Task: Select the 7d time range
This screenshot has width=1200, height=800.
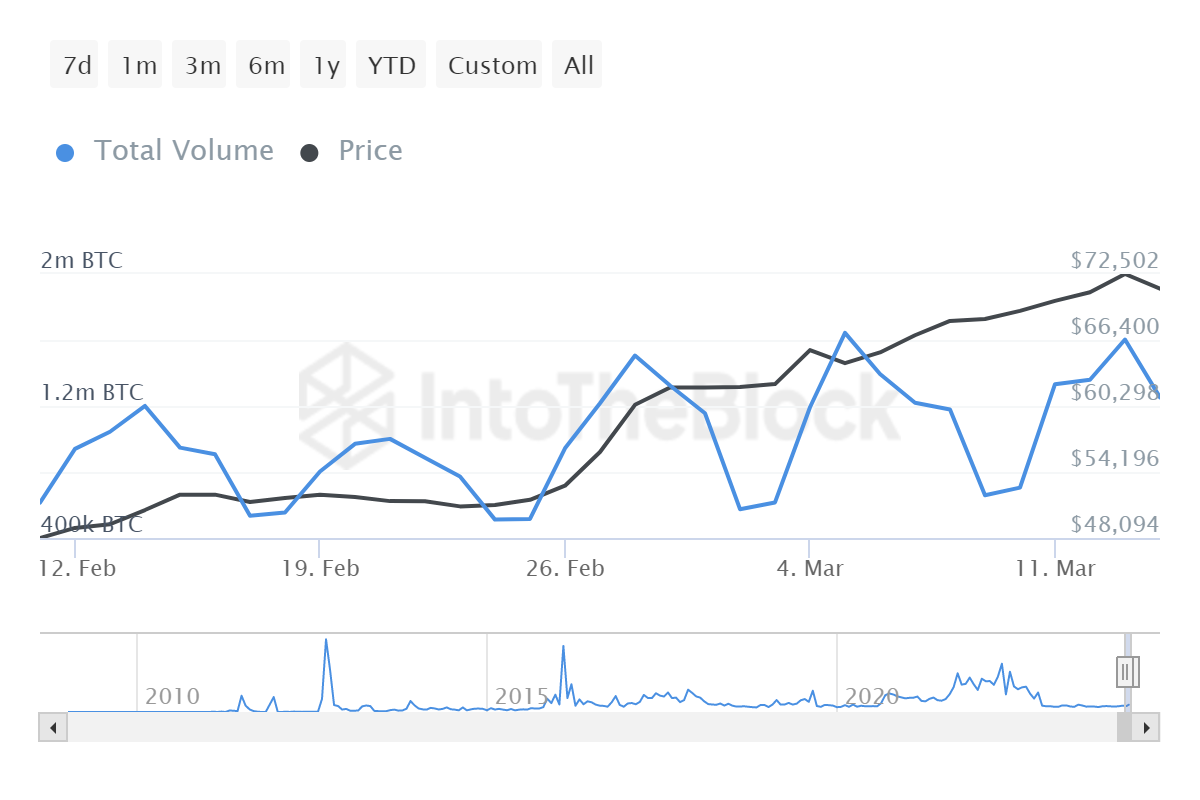Action: (77, 66)
